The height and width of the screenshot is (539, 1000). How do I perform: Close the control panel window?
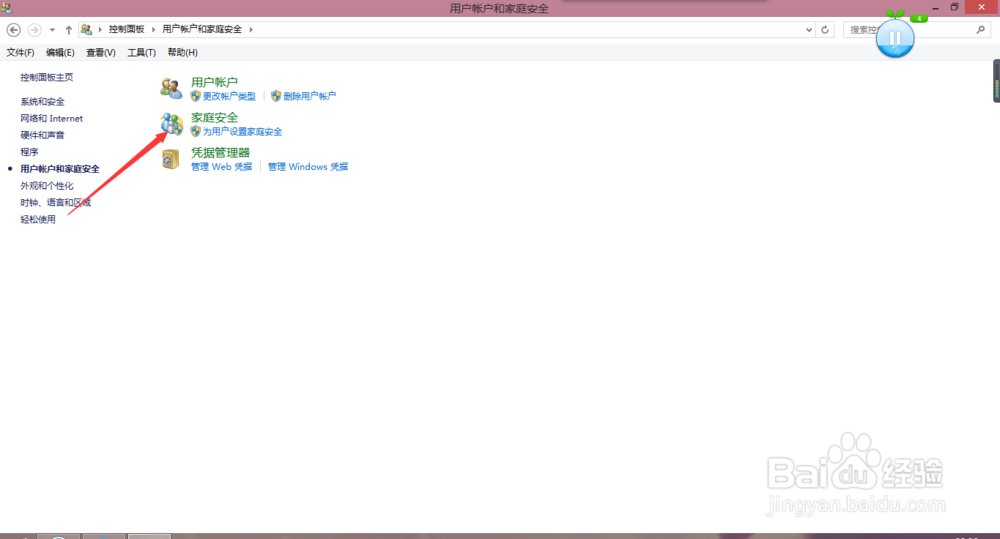point(982,7)
